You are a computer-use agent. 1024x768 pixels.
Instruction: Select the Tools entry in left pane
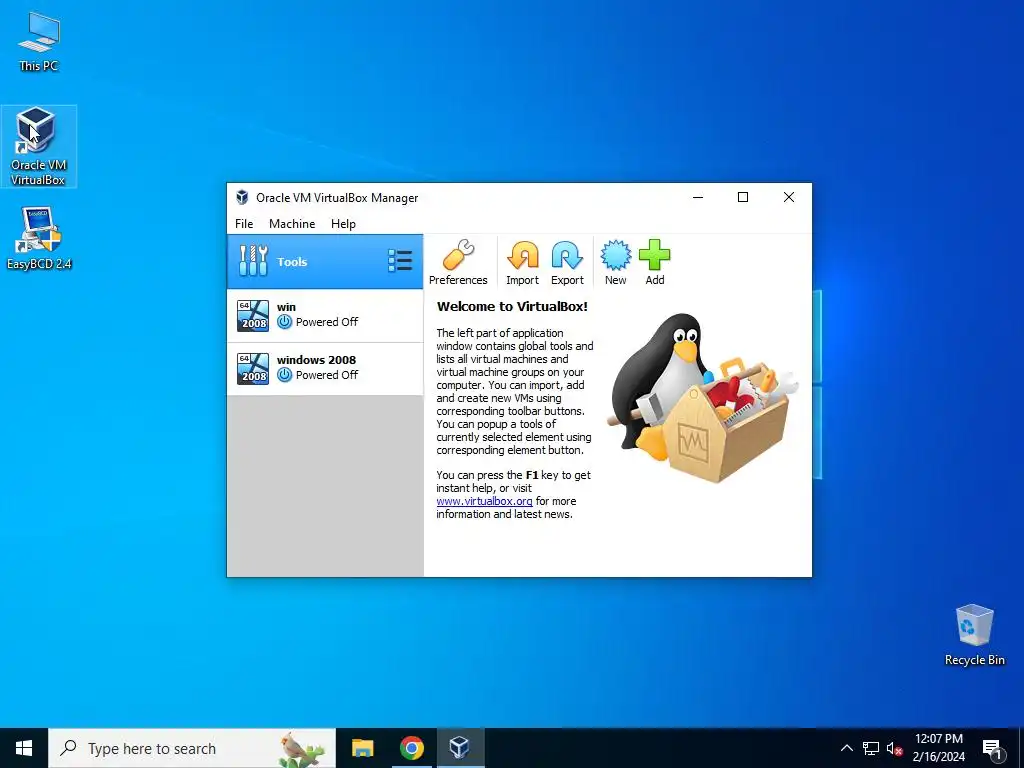[325, 261]
